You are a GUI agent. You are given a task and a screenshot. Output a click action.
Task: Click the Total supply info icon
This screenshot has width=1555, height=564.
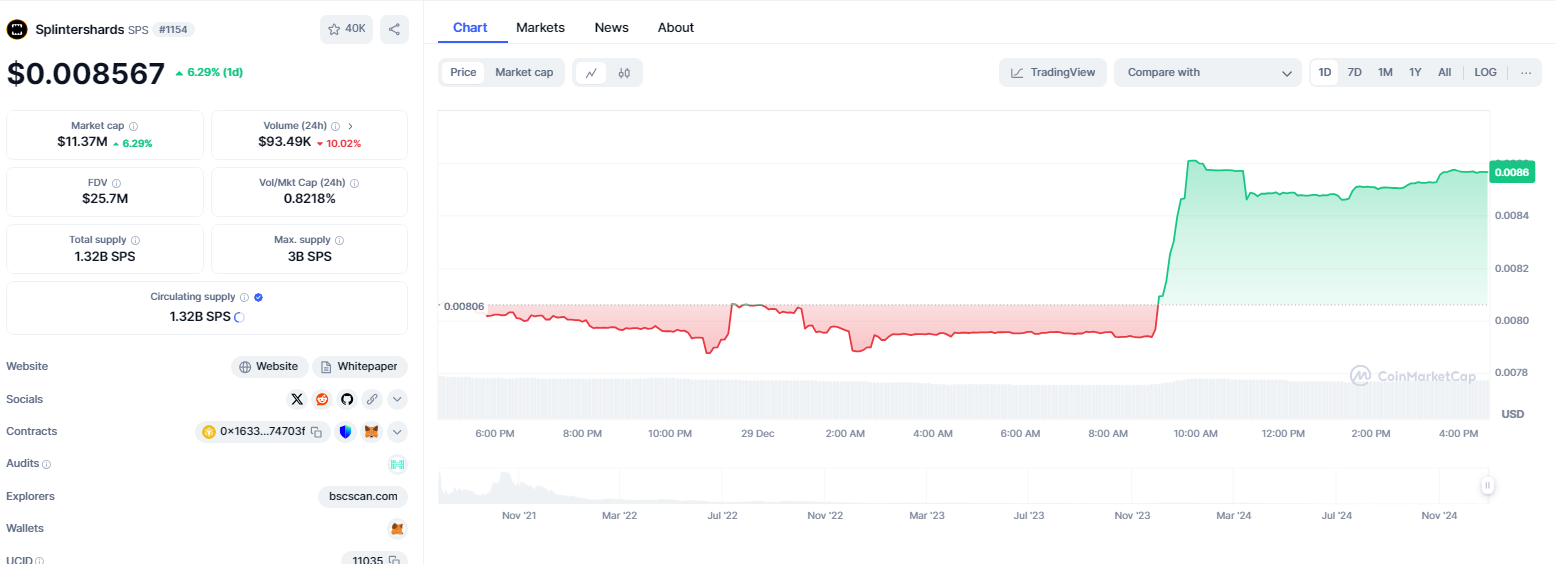(x=135, y=240)
